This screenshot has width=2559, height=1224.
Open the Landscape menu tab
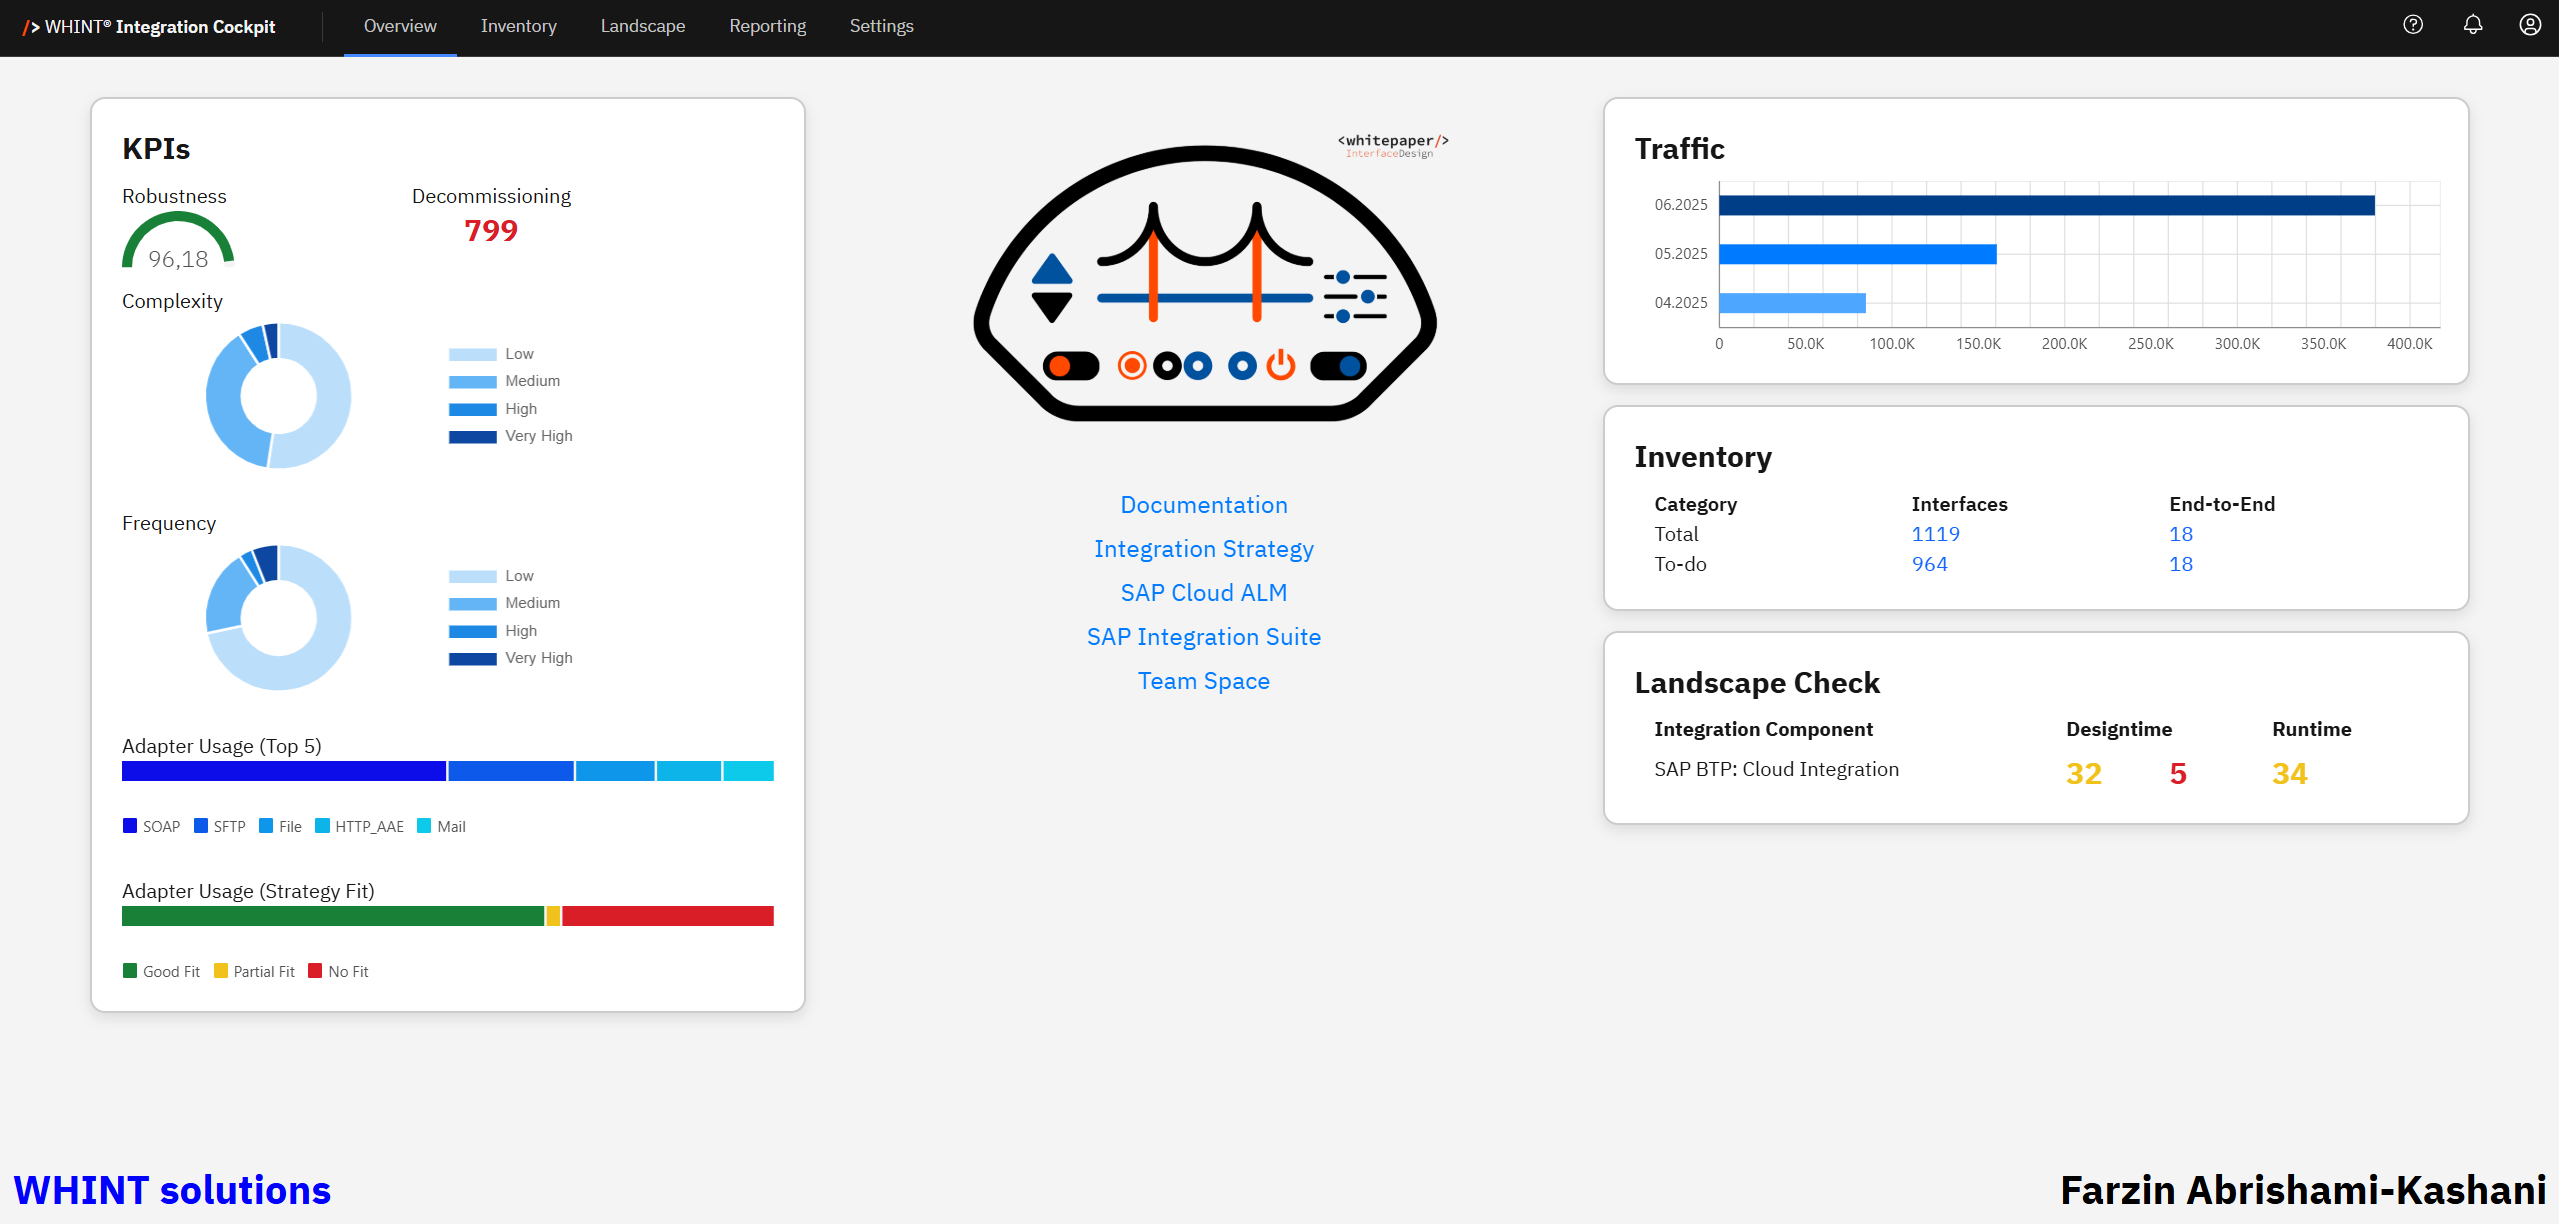tap(642, 26)
